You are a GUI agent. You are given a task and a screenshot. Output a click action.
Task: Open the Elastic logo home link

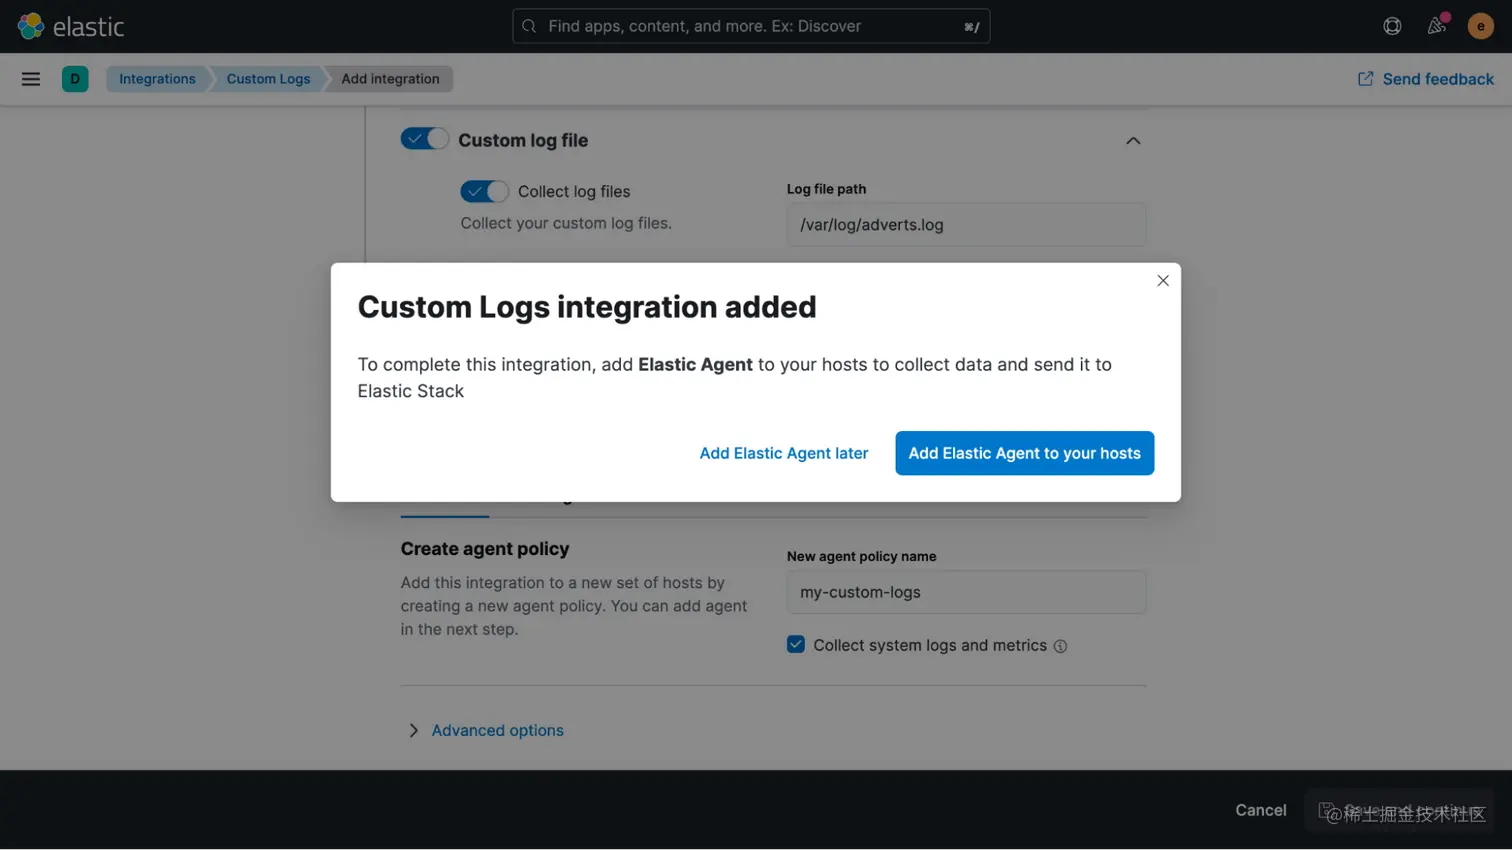(71, 26)
